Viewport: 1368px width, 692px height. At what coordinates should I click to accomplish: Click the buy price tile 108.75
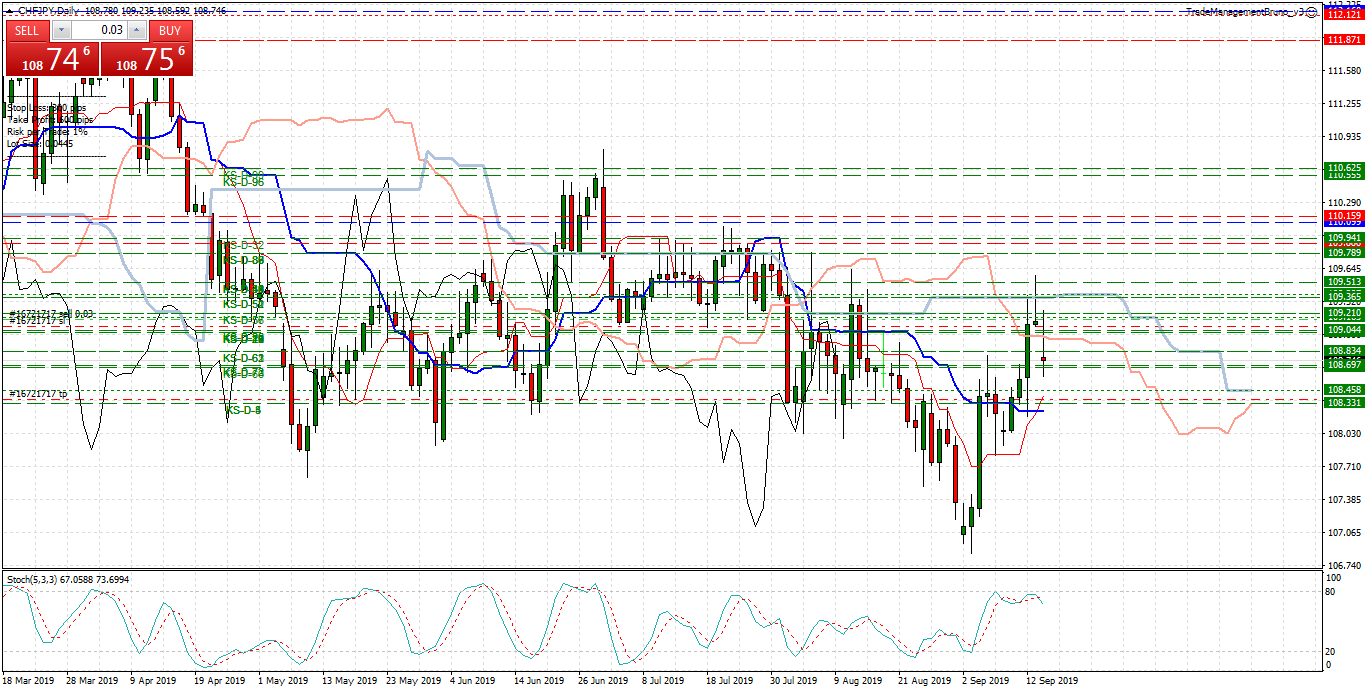(x=146, y=60)
